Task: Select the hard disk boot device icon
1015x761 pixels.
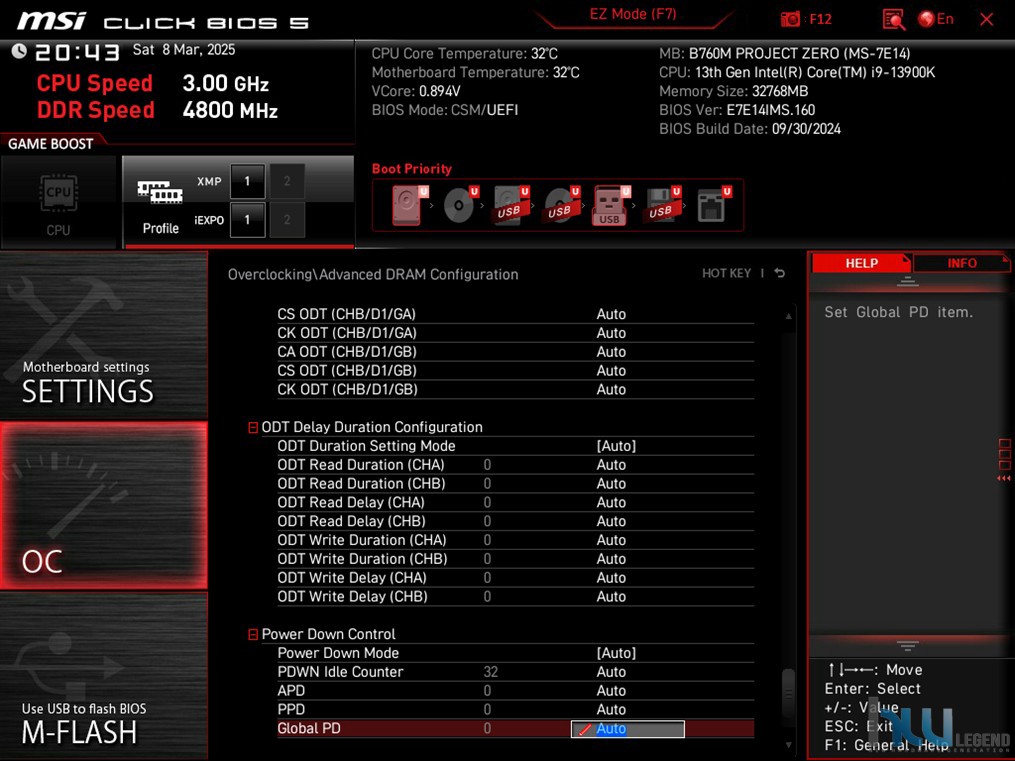Action: click(409, 204)
